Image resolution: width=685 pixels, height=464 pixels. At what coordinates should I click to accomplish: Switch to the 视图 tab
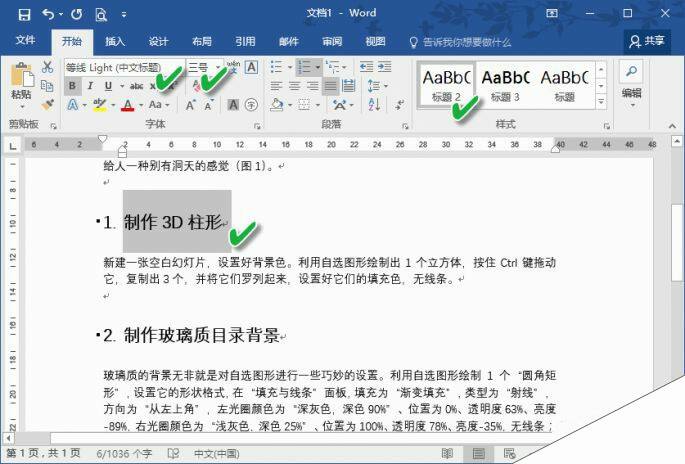[375, 42]
